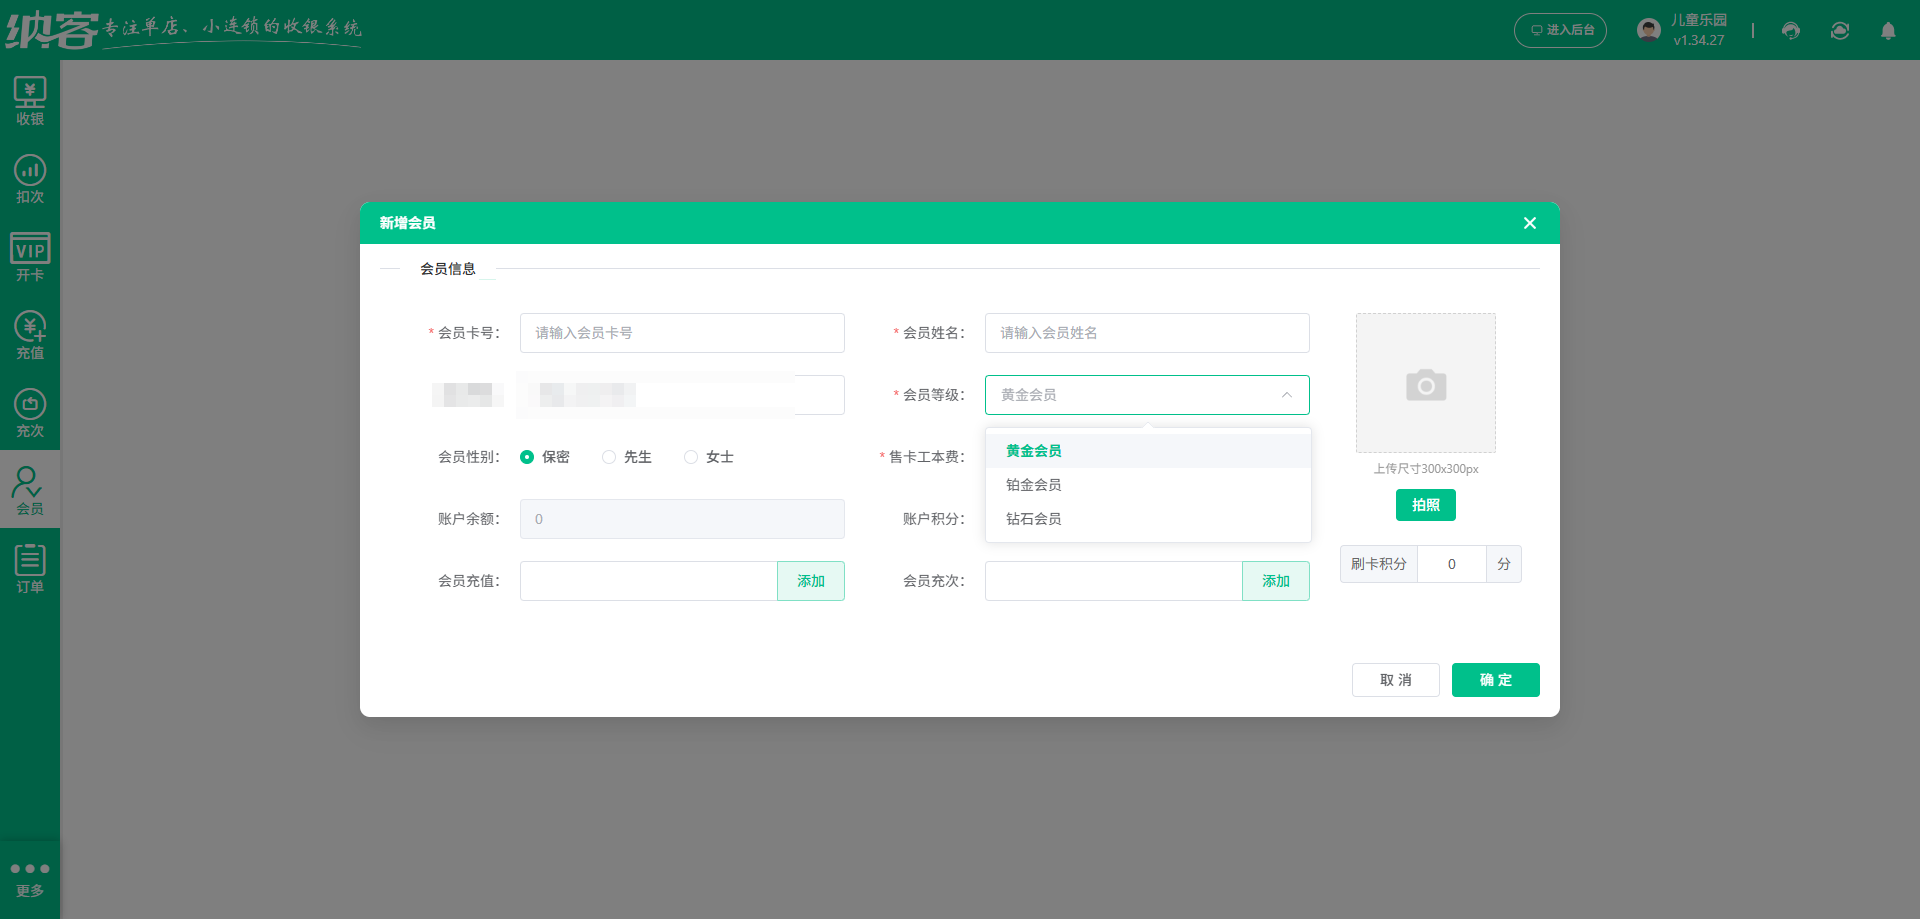Open the 收银 cashier module
This screenshot has height=919, width=1920.
tap(30, 100)
